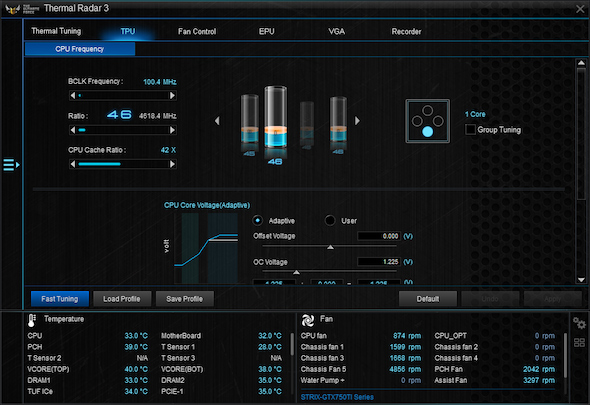Click the BCLK Frequency slider track
590x405 pixels.
[x=123, y=96]
